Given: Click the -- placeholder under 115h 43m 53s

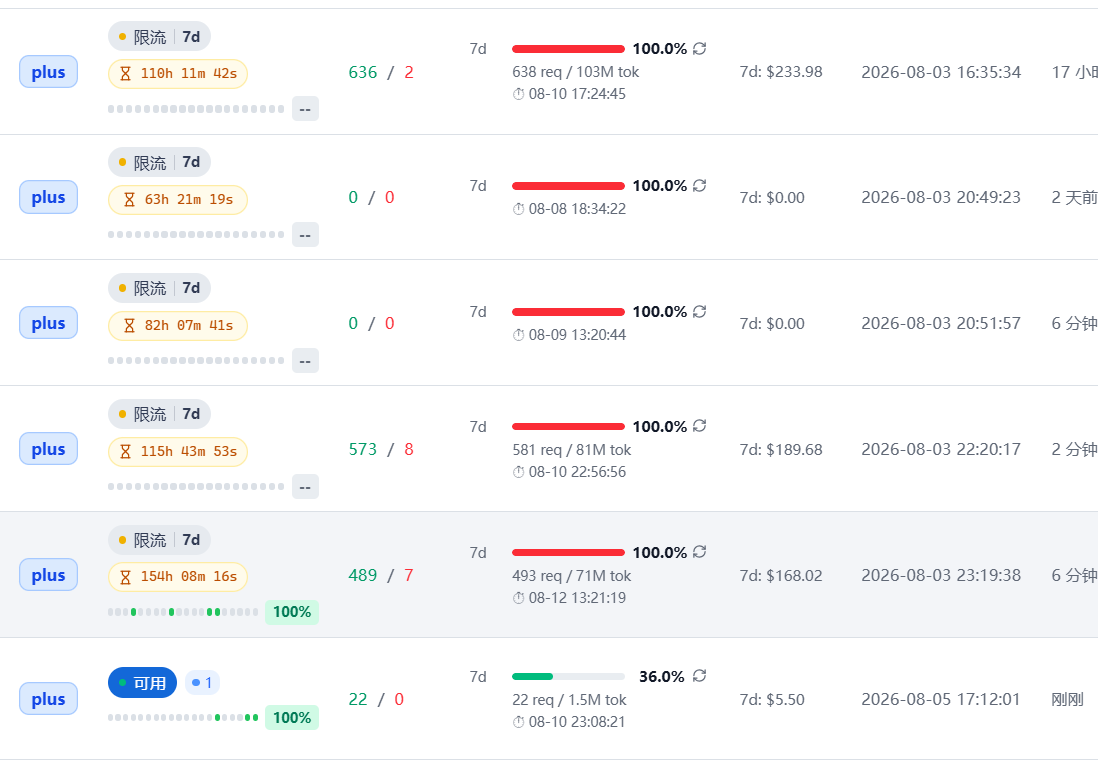Looking at the screenshot, I should [x=305, y=487].
